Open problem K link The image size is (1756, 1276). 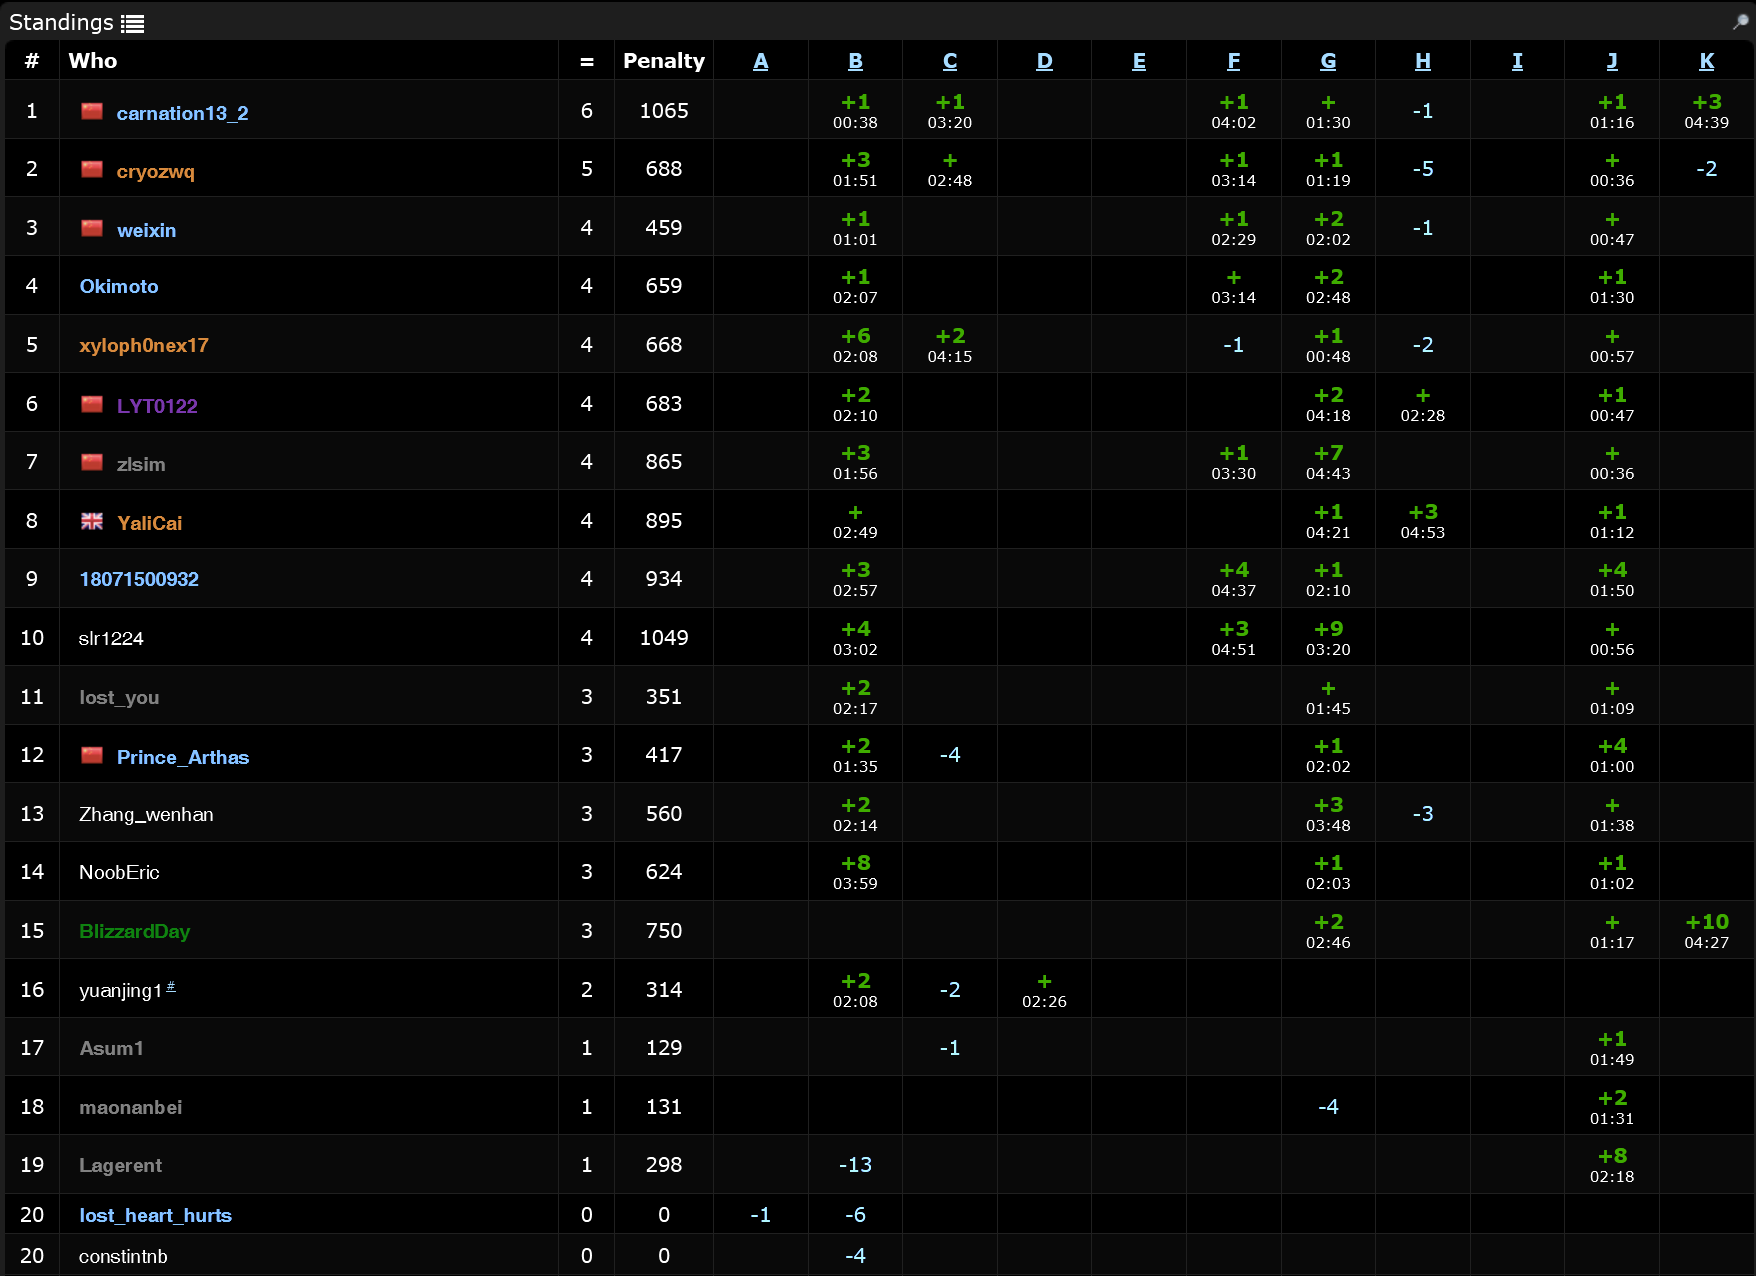click(1707, 61)
